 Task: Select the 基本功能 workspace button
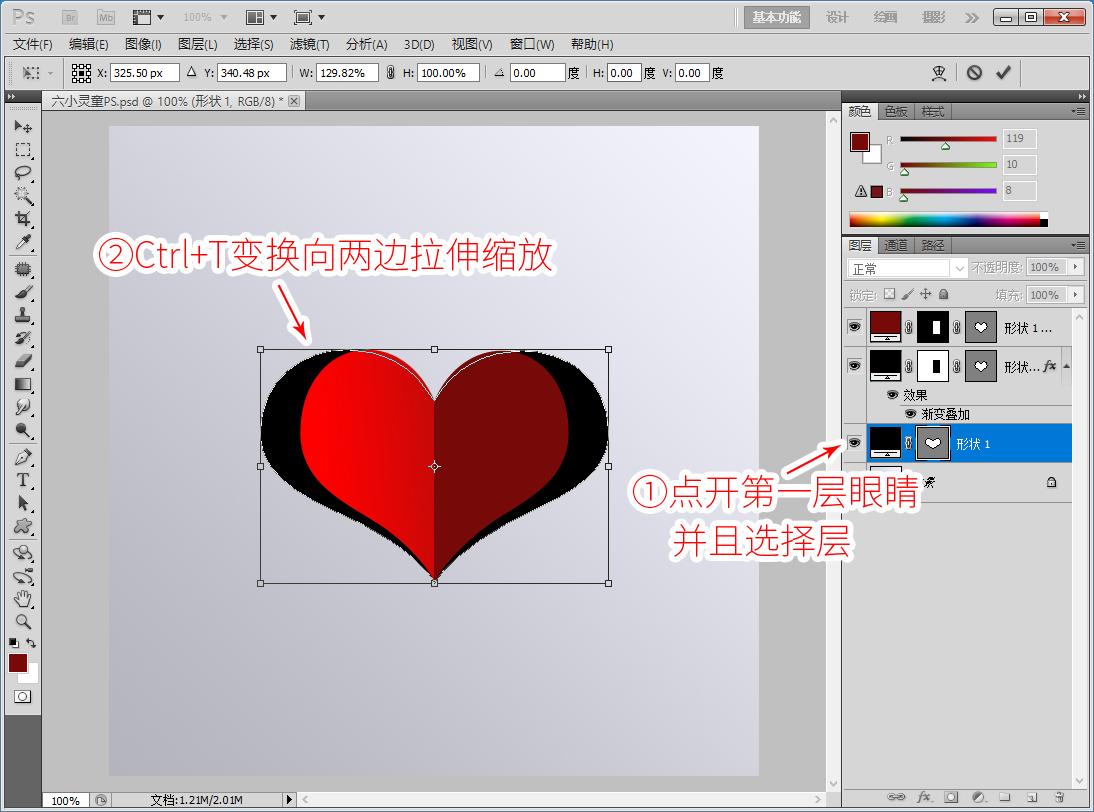pos(777,17)
